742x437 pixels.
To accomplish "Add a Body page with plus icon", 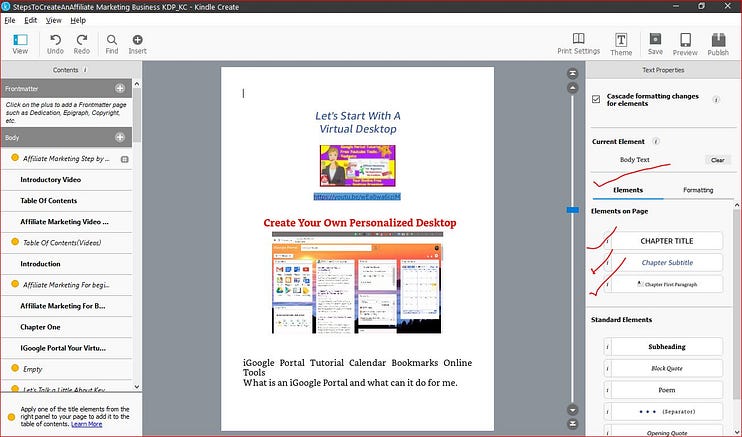I will pyautogui.click(x=120, y=137).
